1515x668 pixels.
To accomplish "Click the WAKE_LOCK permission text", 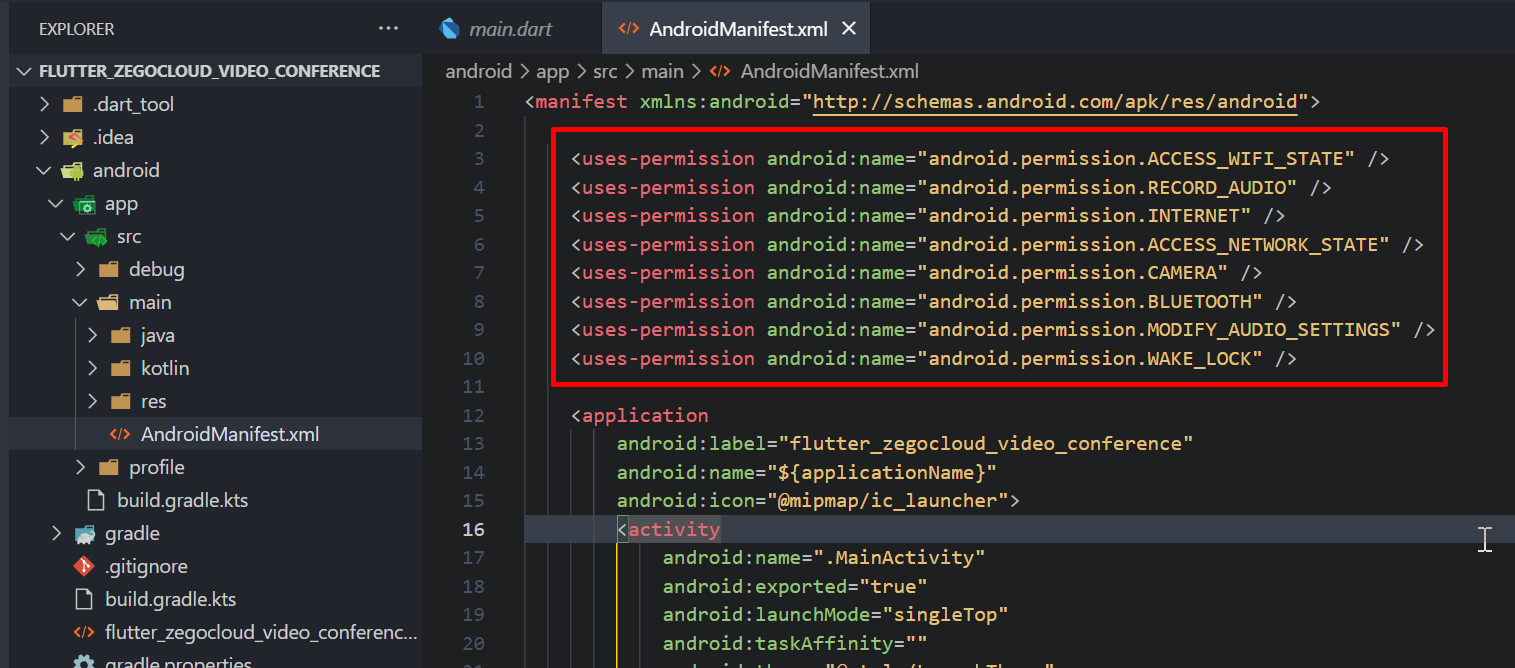I will [x=1199, y=358].
